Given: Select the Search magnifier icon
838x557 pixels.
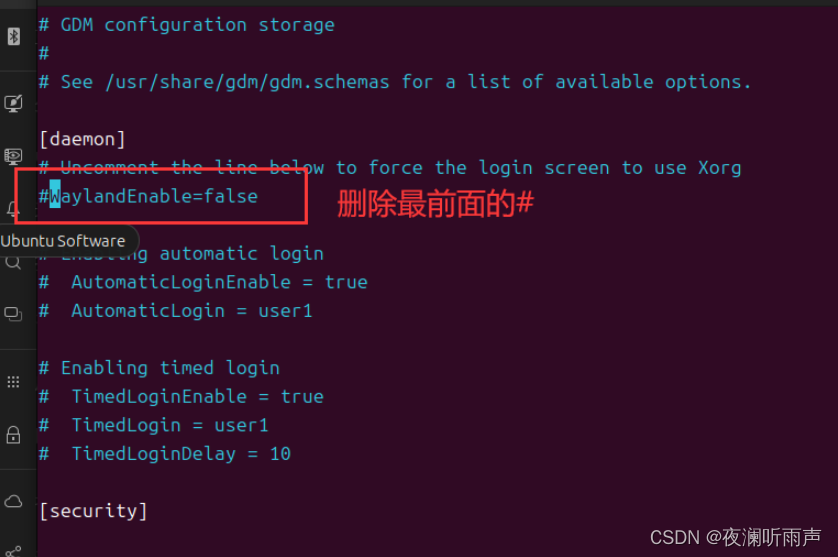Looking at the screenshot, I should click(x=13, y=262).
